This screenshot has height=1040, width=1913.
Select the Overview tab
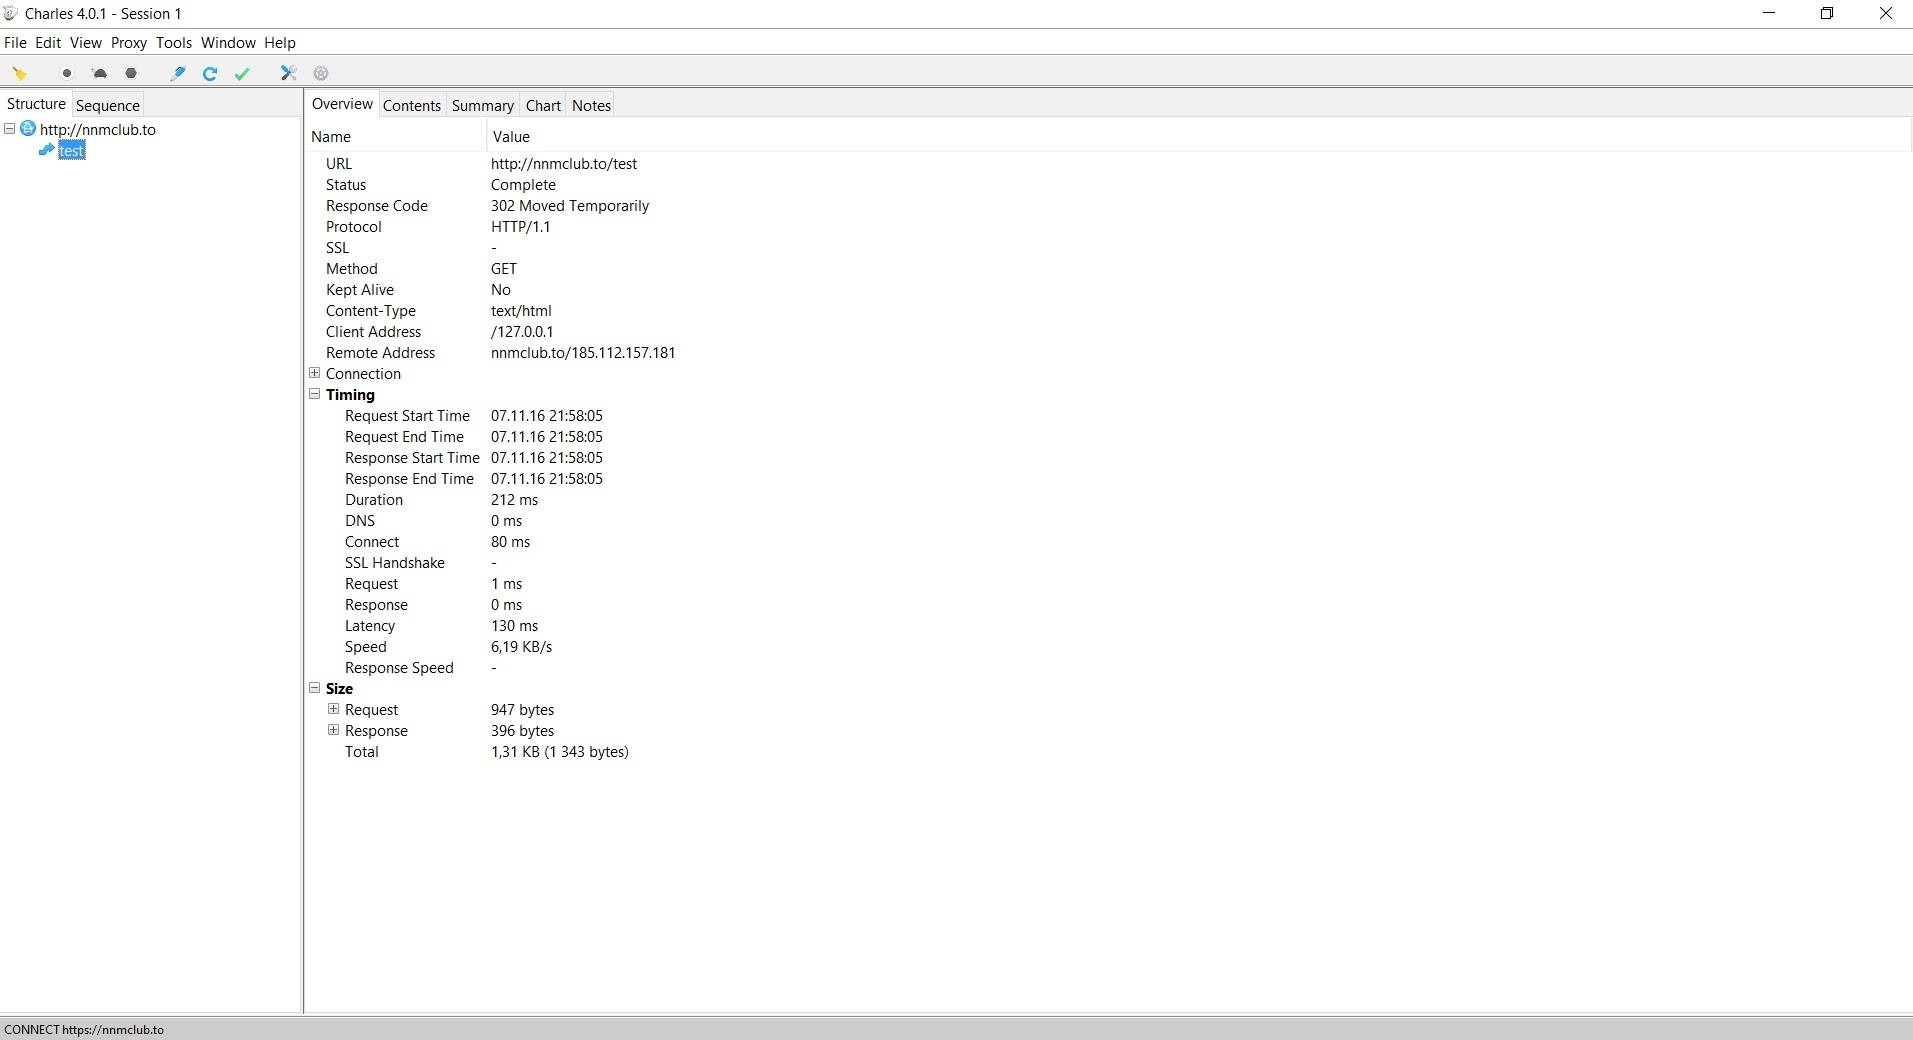pyautogui.click(x=342, y=104)
